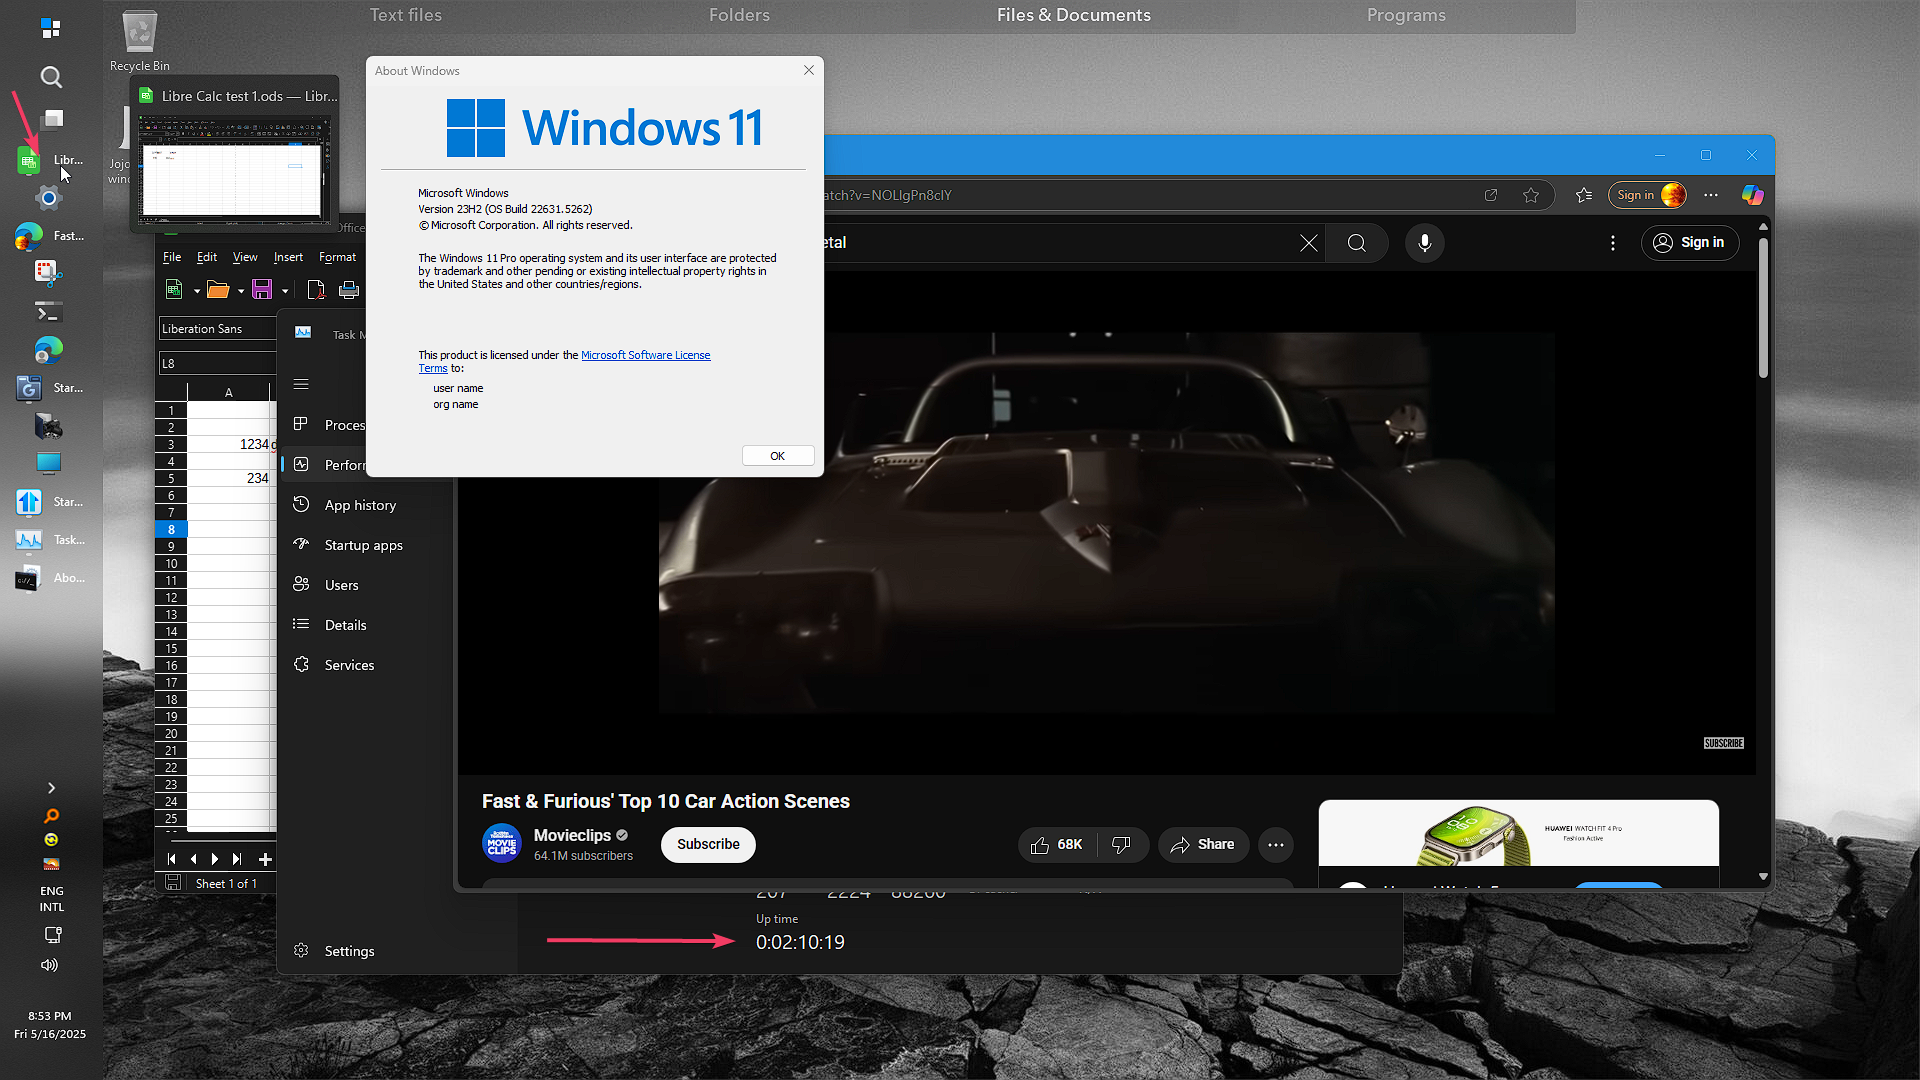Open the File menu in Calc
The height and width of the screenshot is (1080, 1920).
172,257
